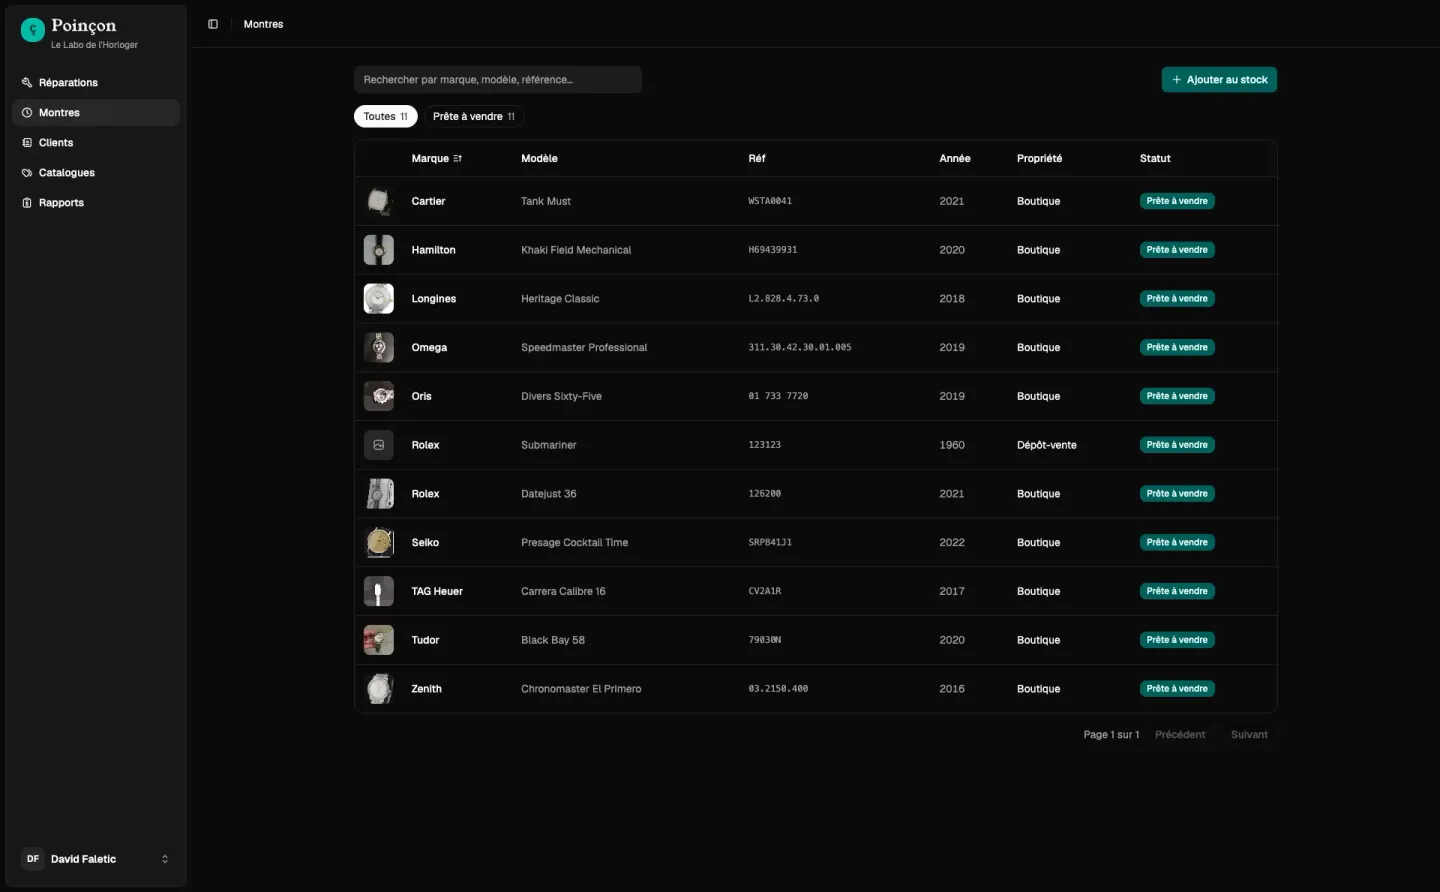Click the Catalogues tag icon
Screen dimensions: 1440x892
pos(27,173)
